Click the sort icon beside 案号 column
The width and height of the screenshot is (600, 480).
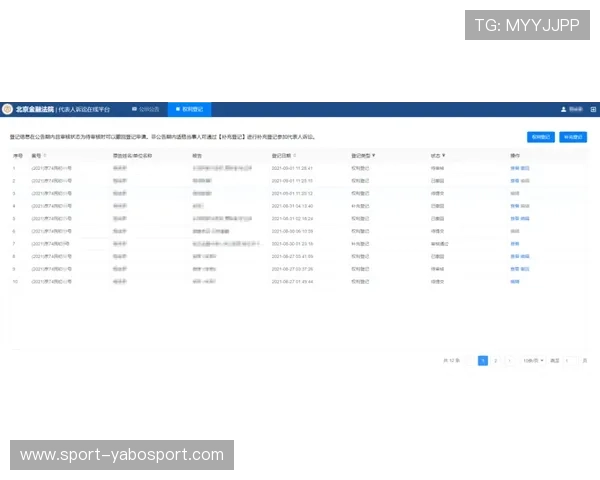click(45, 156)
